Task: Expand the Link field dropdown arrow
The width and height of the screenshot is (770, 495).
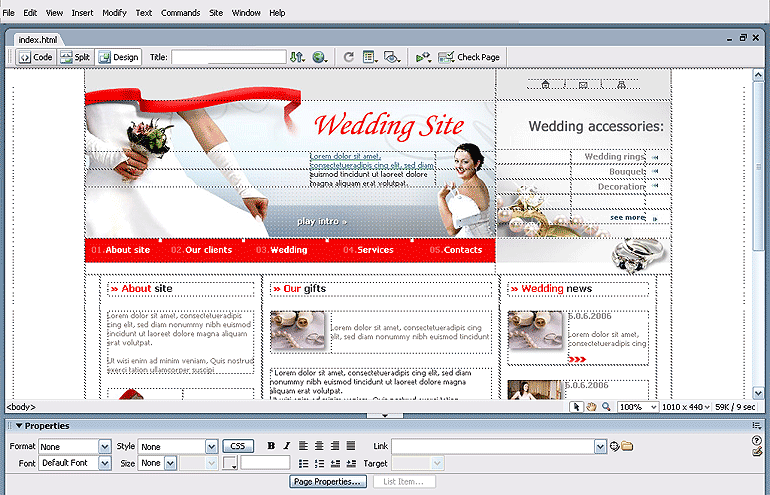Action: (600, 446)
